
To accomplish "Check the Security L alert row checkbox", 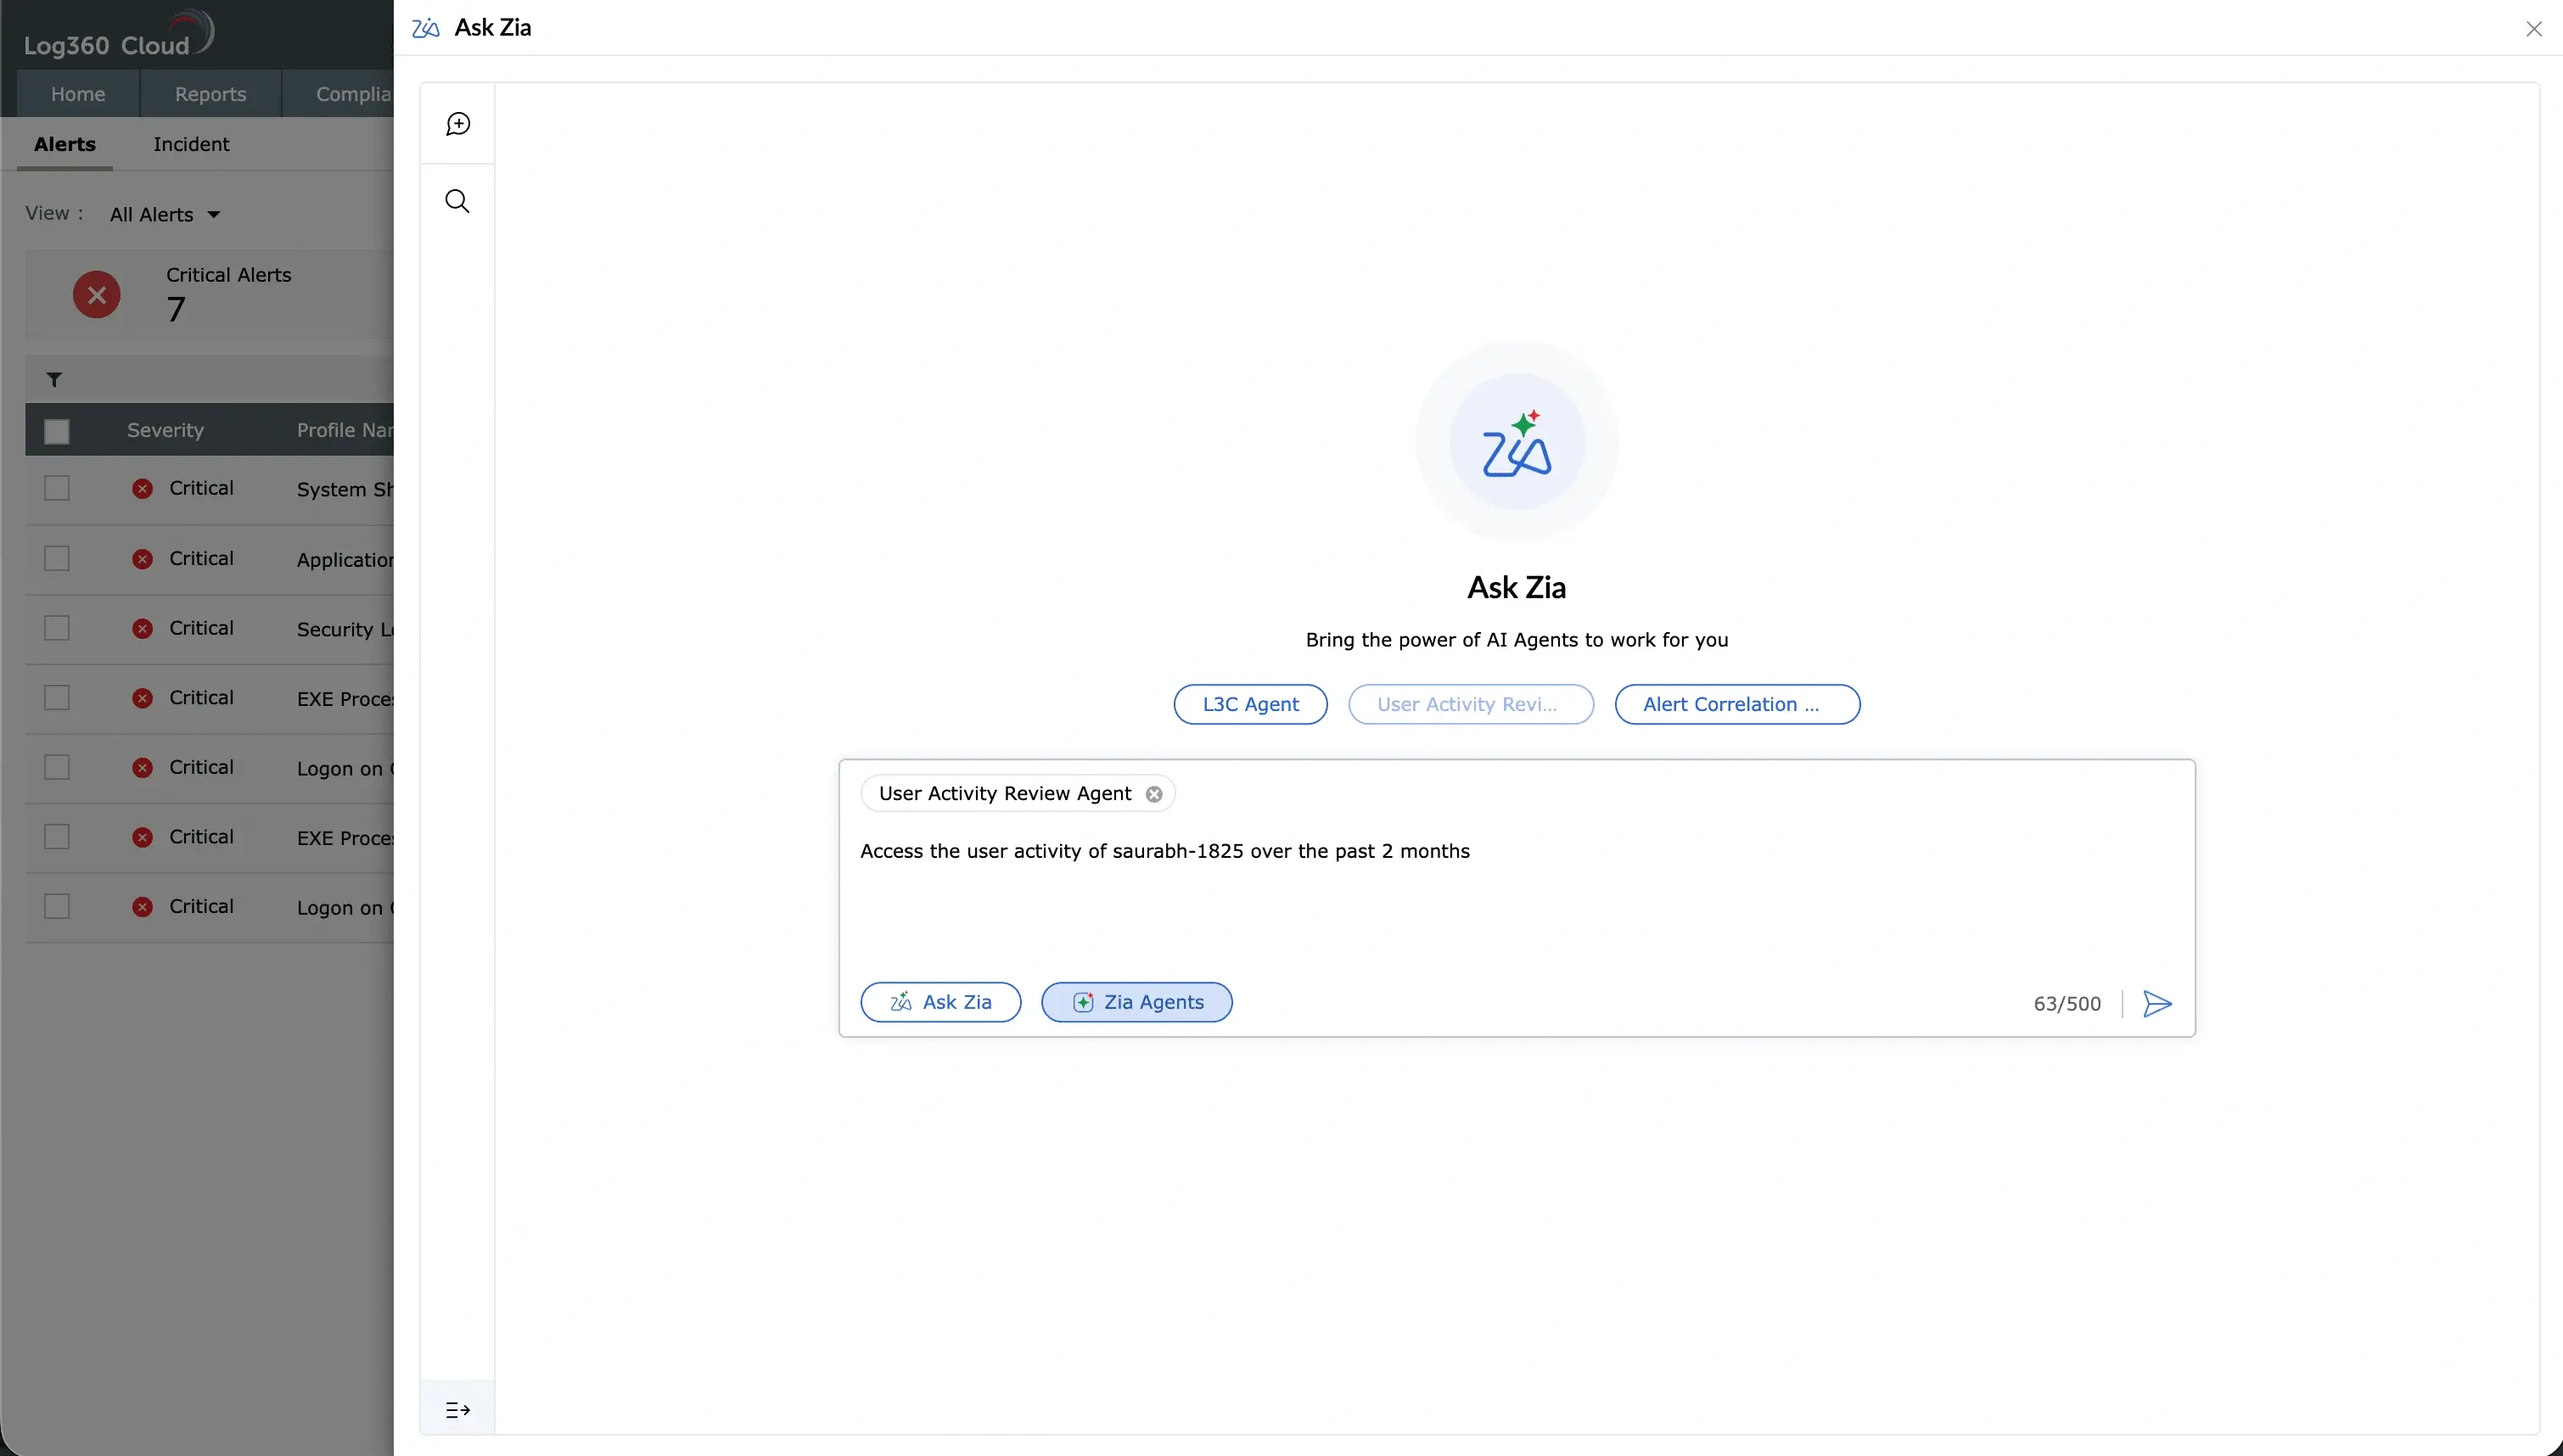I will (x=57, y=628).
